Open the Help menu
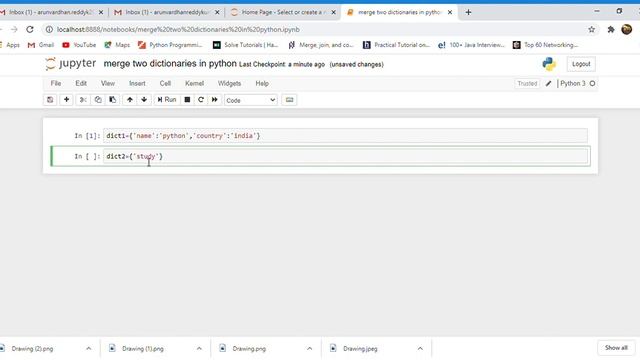Screen dimensions: 640x360 pos(262,83)
